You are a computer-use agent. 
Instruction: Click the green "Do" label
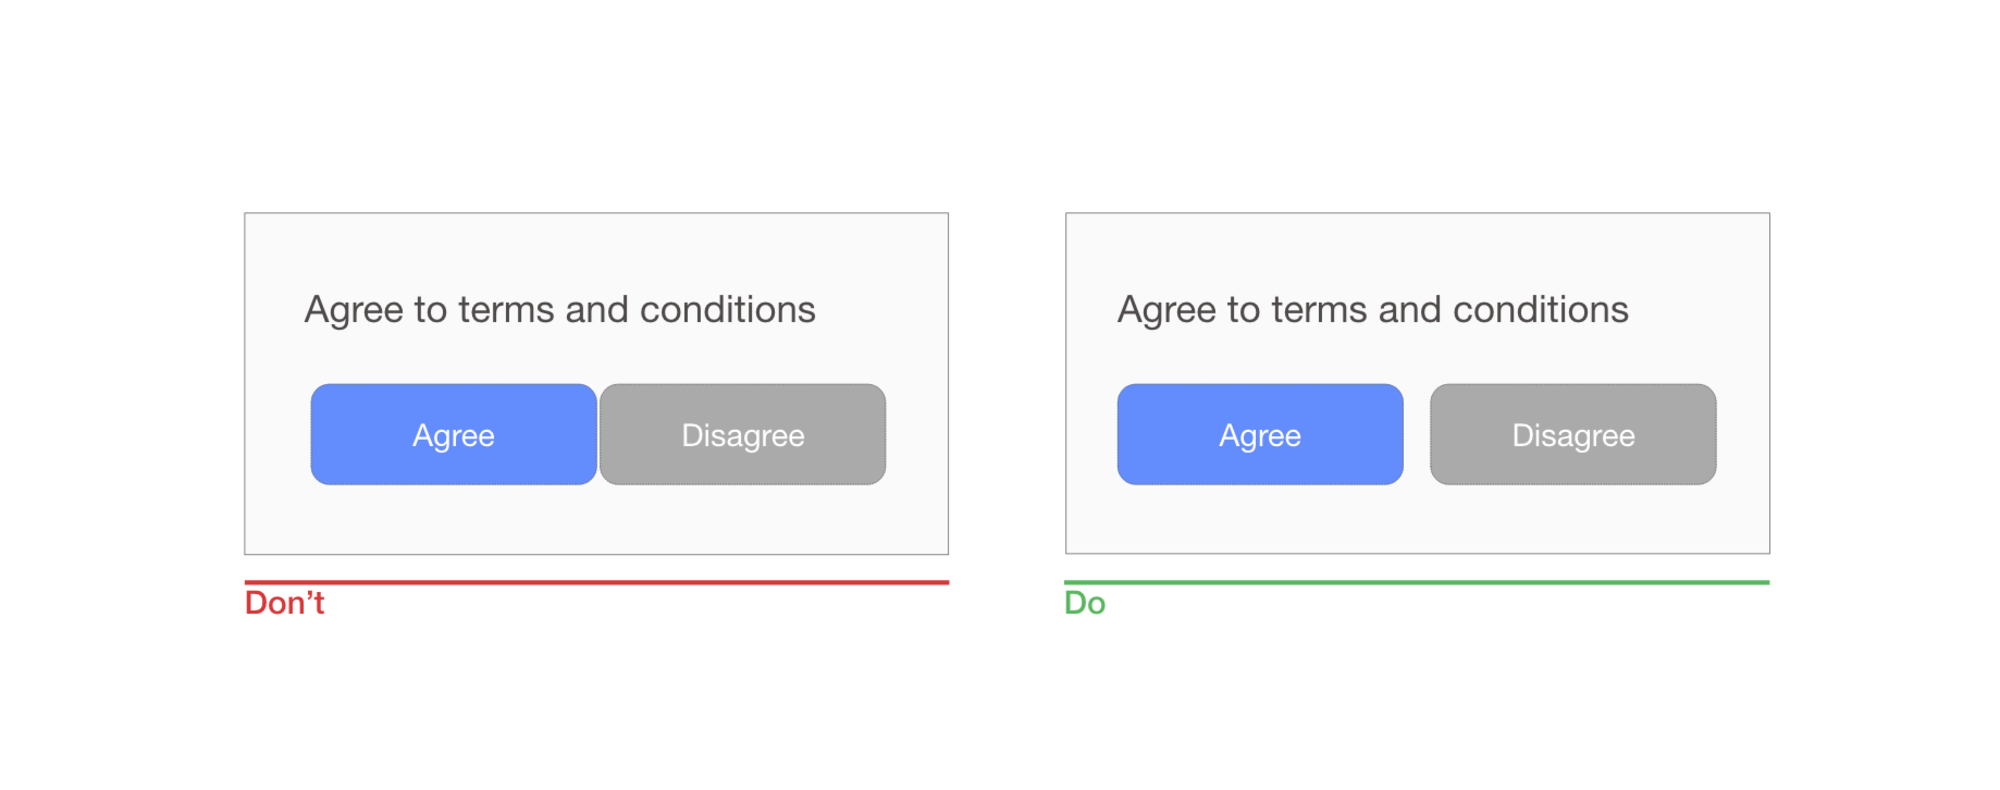(x=1085, y=603)
